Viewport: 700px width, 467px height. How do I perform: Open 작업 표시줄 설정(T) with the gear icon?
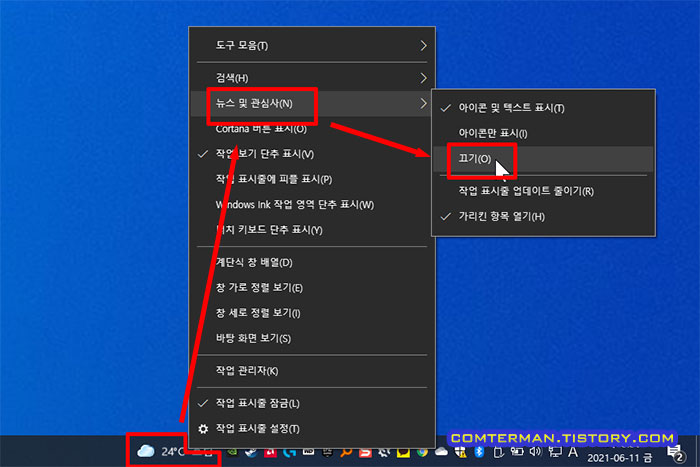point(312,429)
